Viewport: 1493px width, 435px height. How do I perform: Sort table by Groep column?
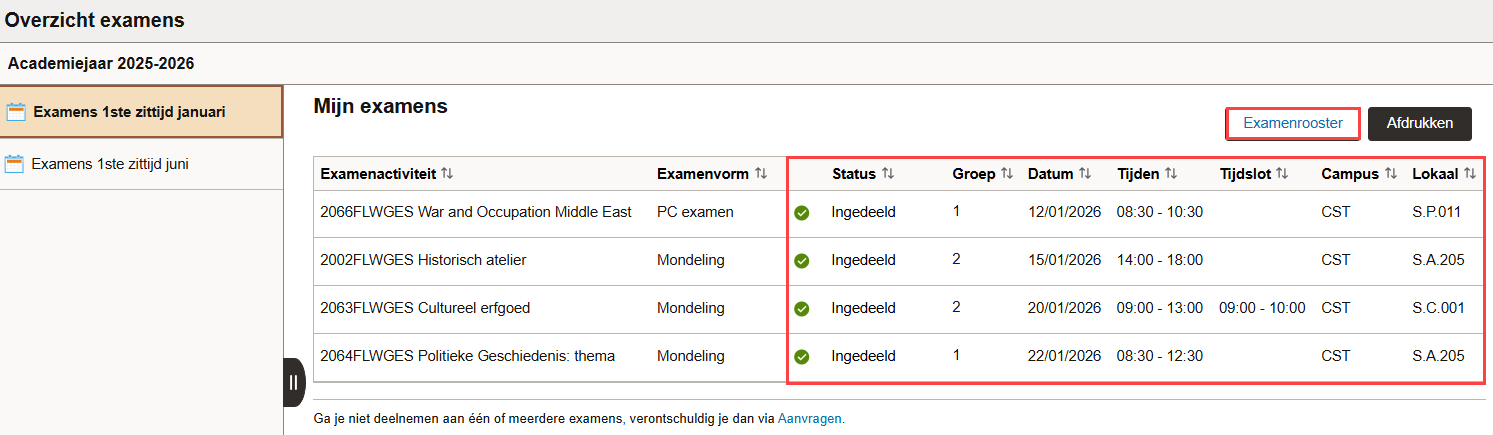(x=1007, y=174)
